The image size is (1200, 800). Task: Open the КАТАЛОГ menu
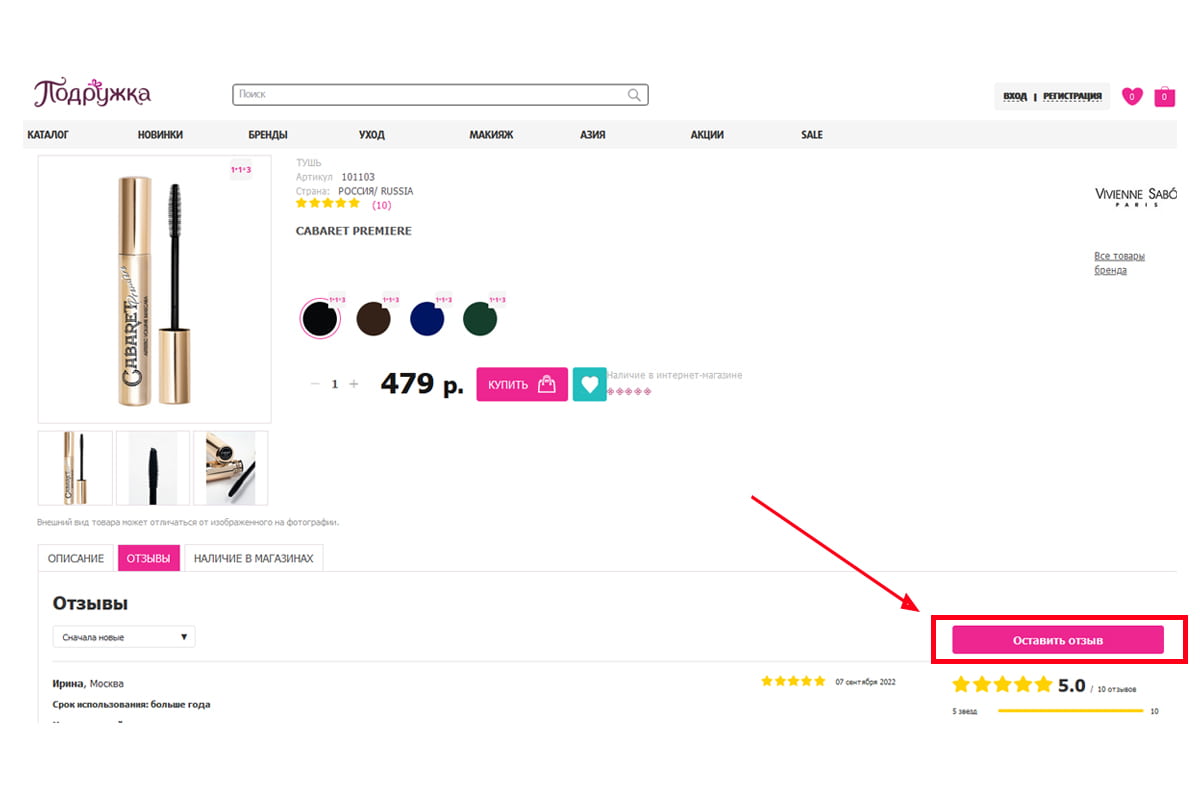tap(48, 135)
